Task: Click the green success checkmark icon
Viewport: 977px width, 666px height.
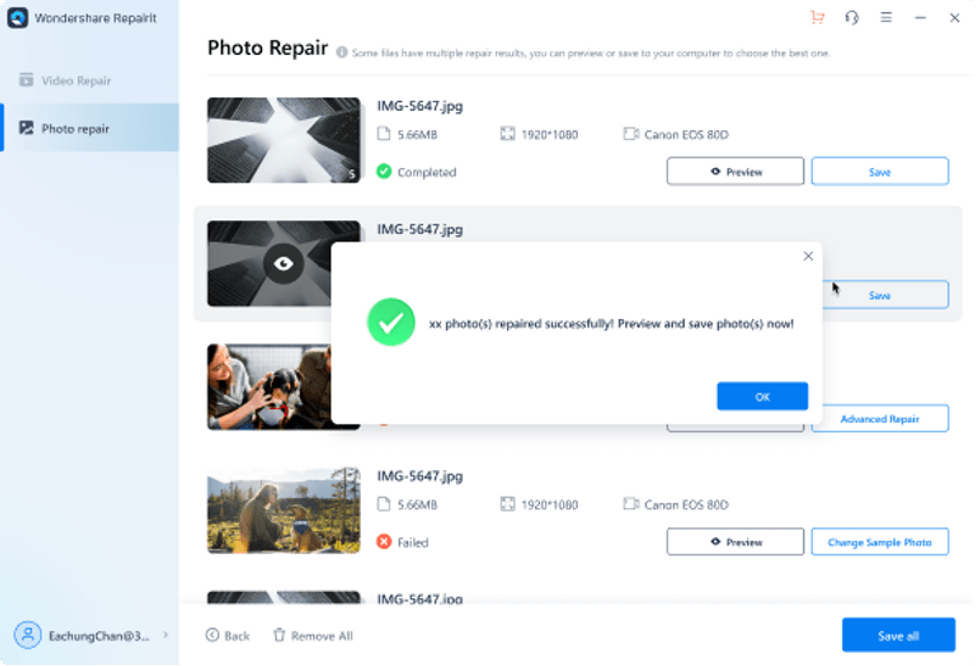Action: 391,322
